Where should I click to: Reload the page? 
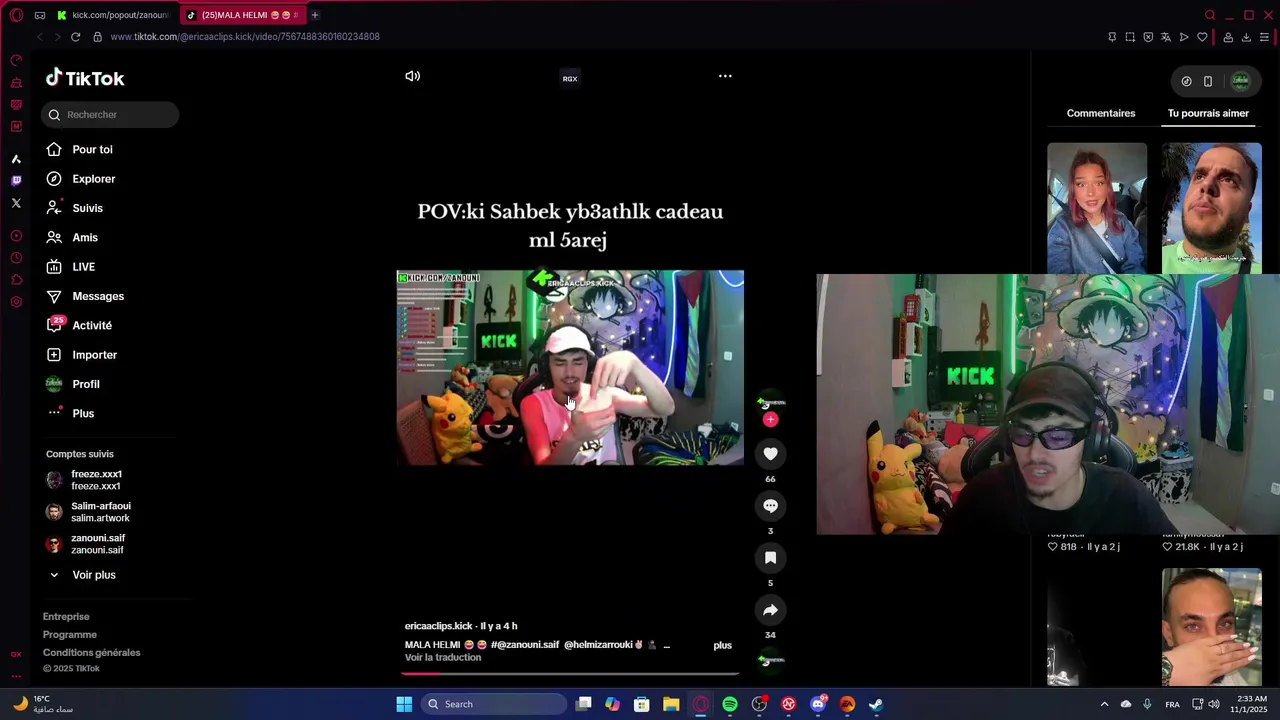(75, 37)
